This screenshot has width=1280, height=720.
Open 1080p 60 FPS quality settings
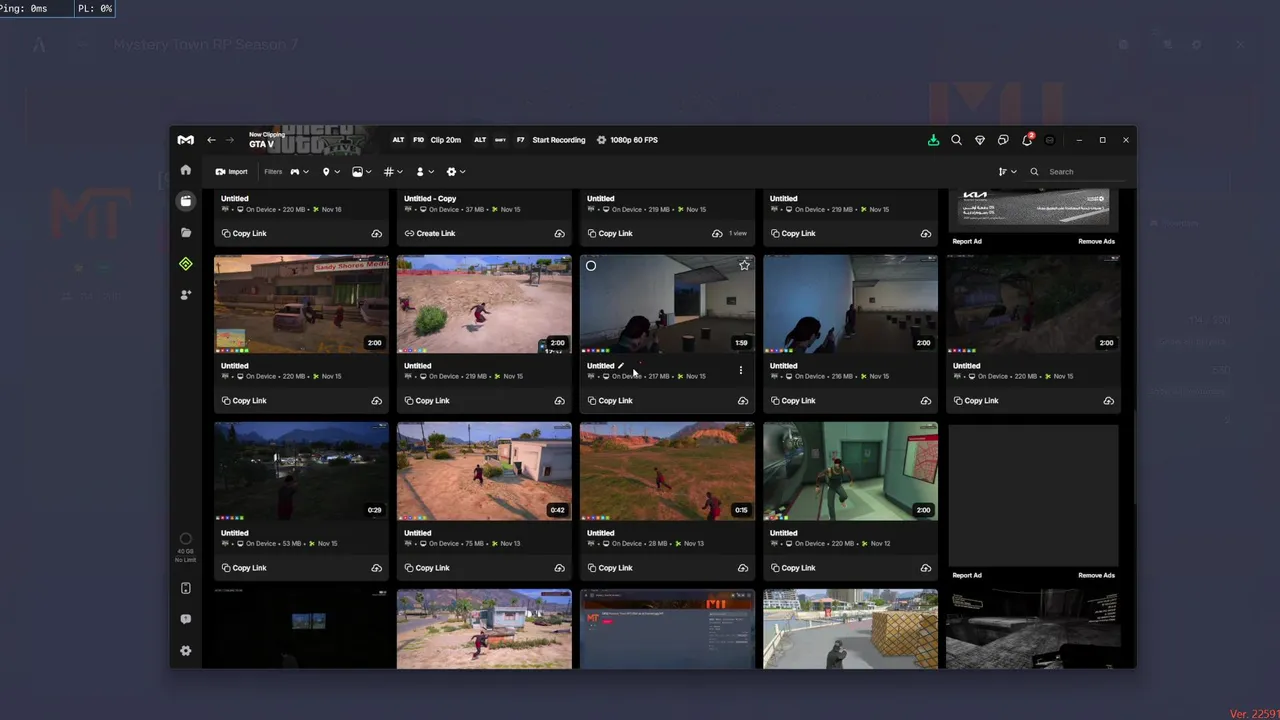(x=627, y=140)
